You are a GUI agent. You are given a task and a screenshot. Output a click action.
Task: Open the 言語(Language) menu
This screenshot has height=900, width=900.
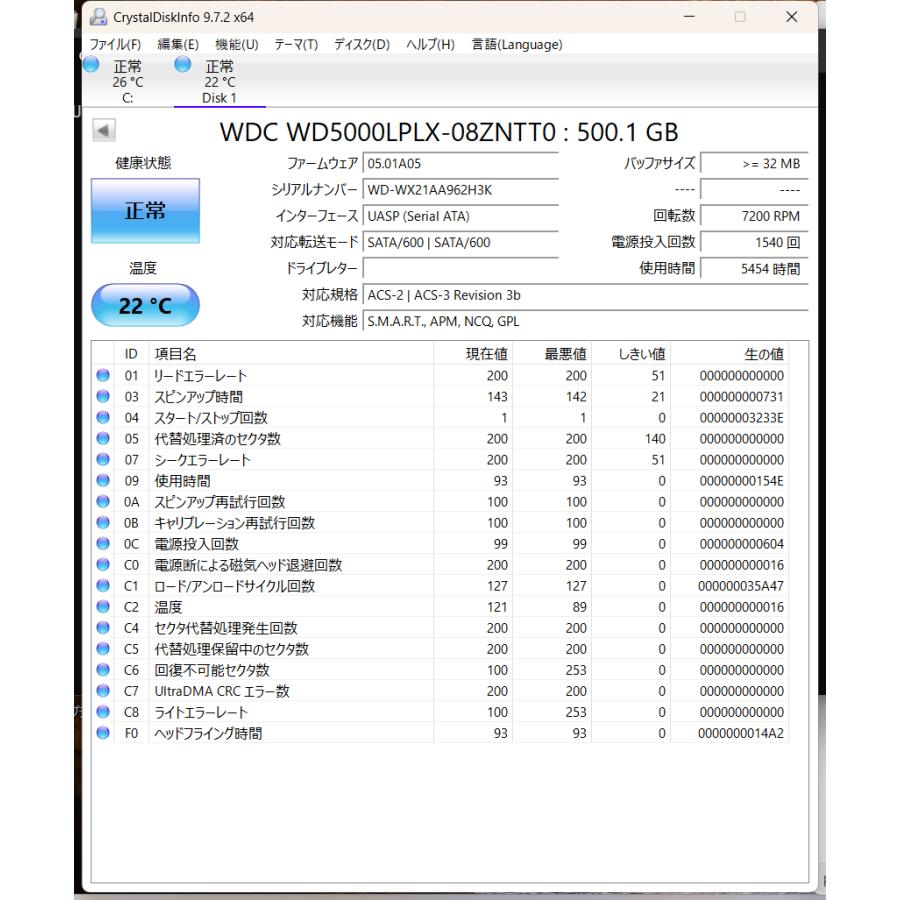pos(516,44)
